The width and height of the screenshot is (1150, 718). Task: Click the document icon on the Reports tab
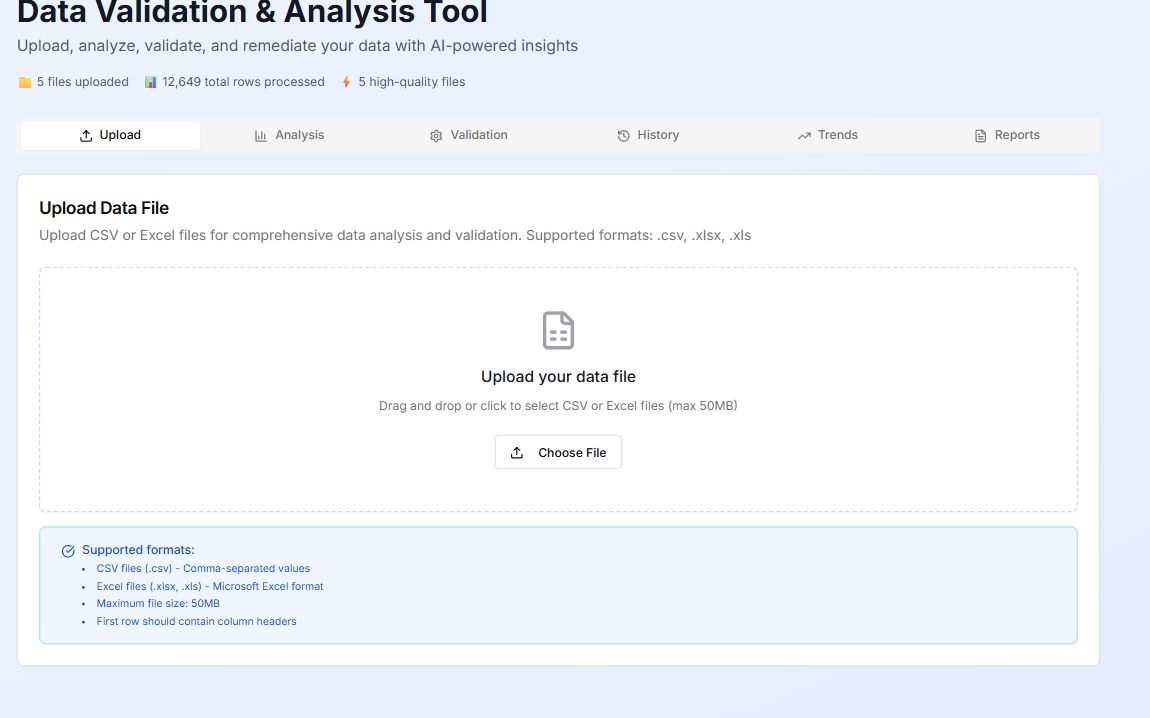click(x=980, y=134)
